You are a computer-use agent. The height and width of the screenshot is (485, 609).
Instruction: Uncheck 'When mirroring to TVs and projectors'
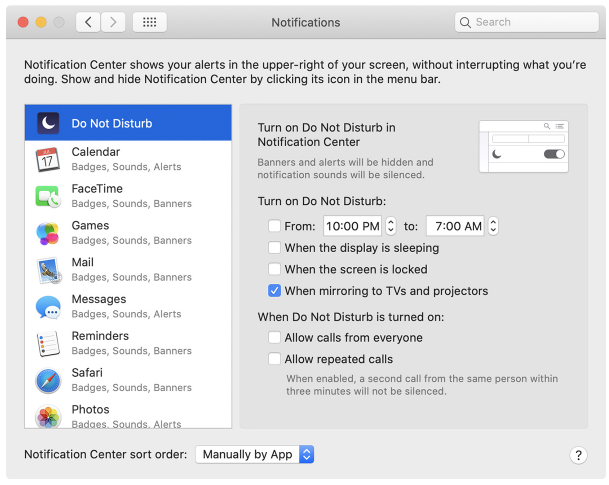point(275,292)
